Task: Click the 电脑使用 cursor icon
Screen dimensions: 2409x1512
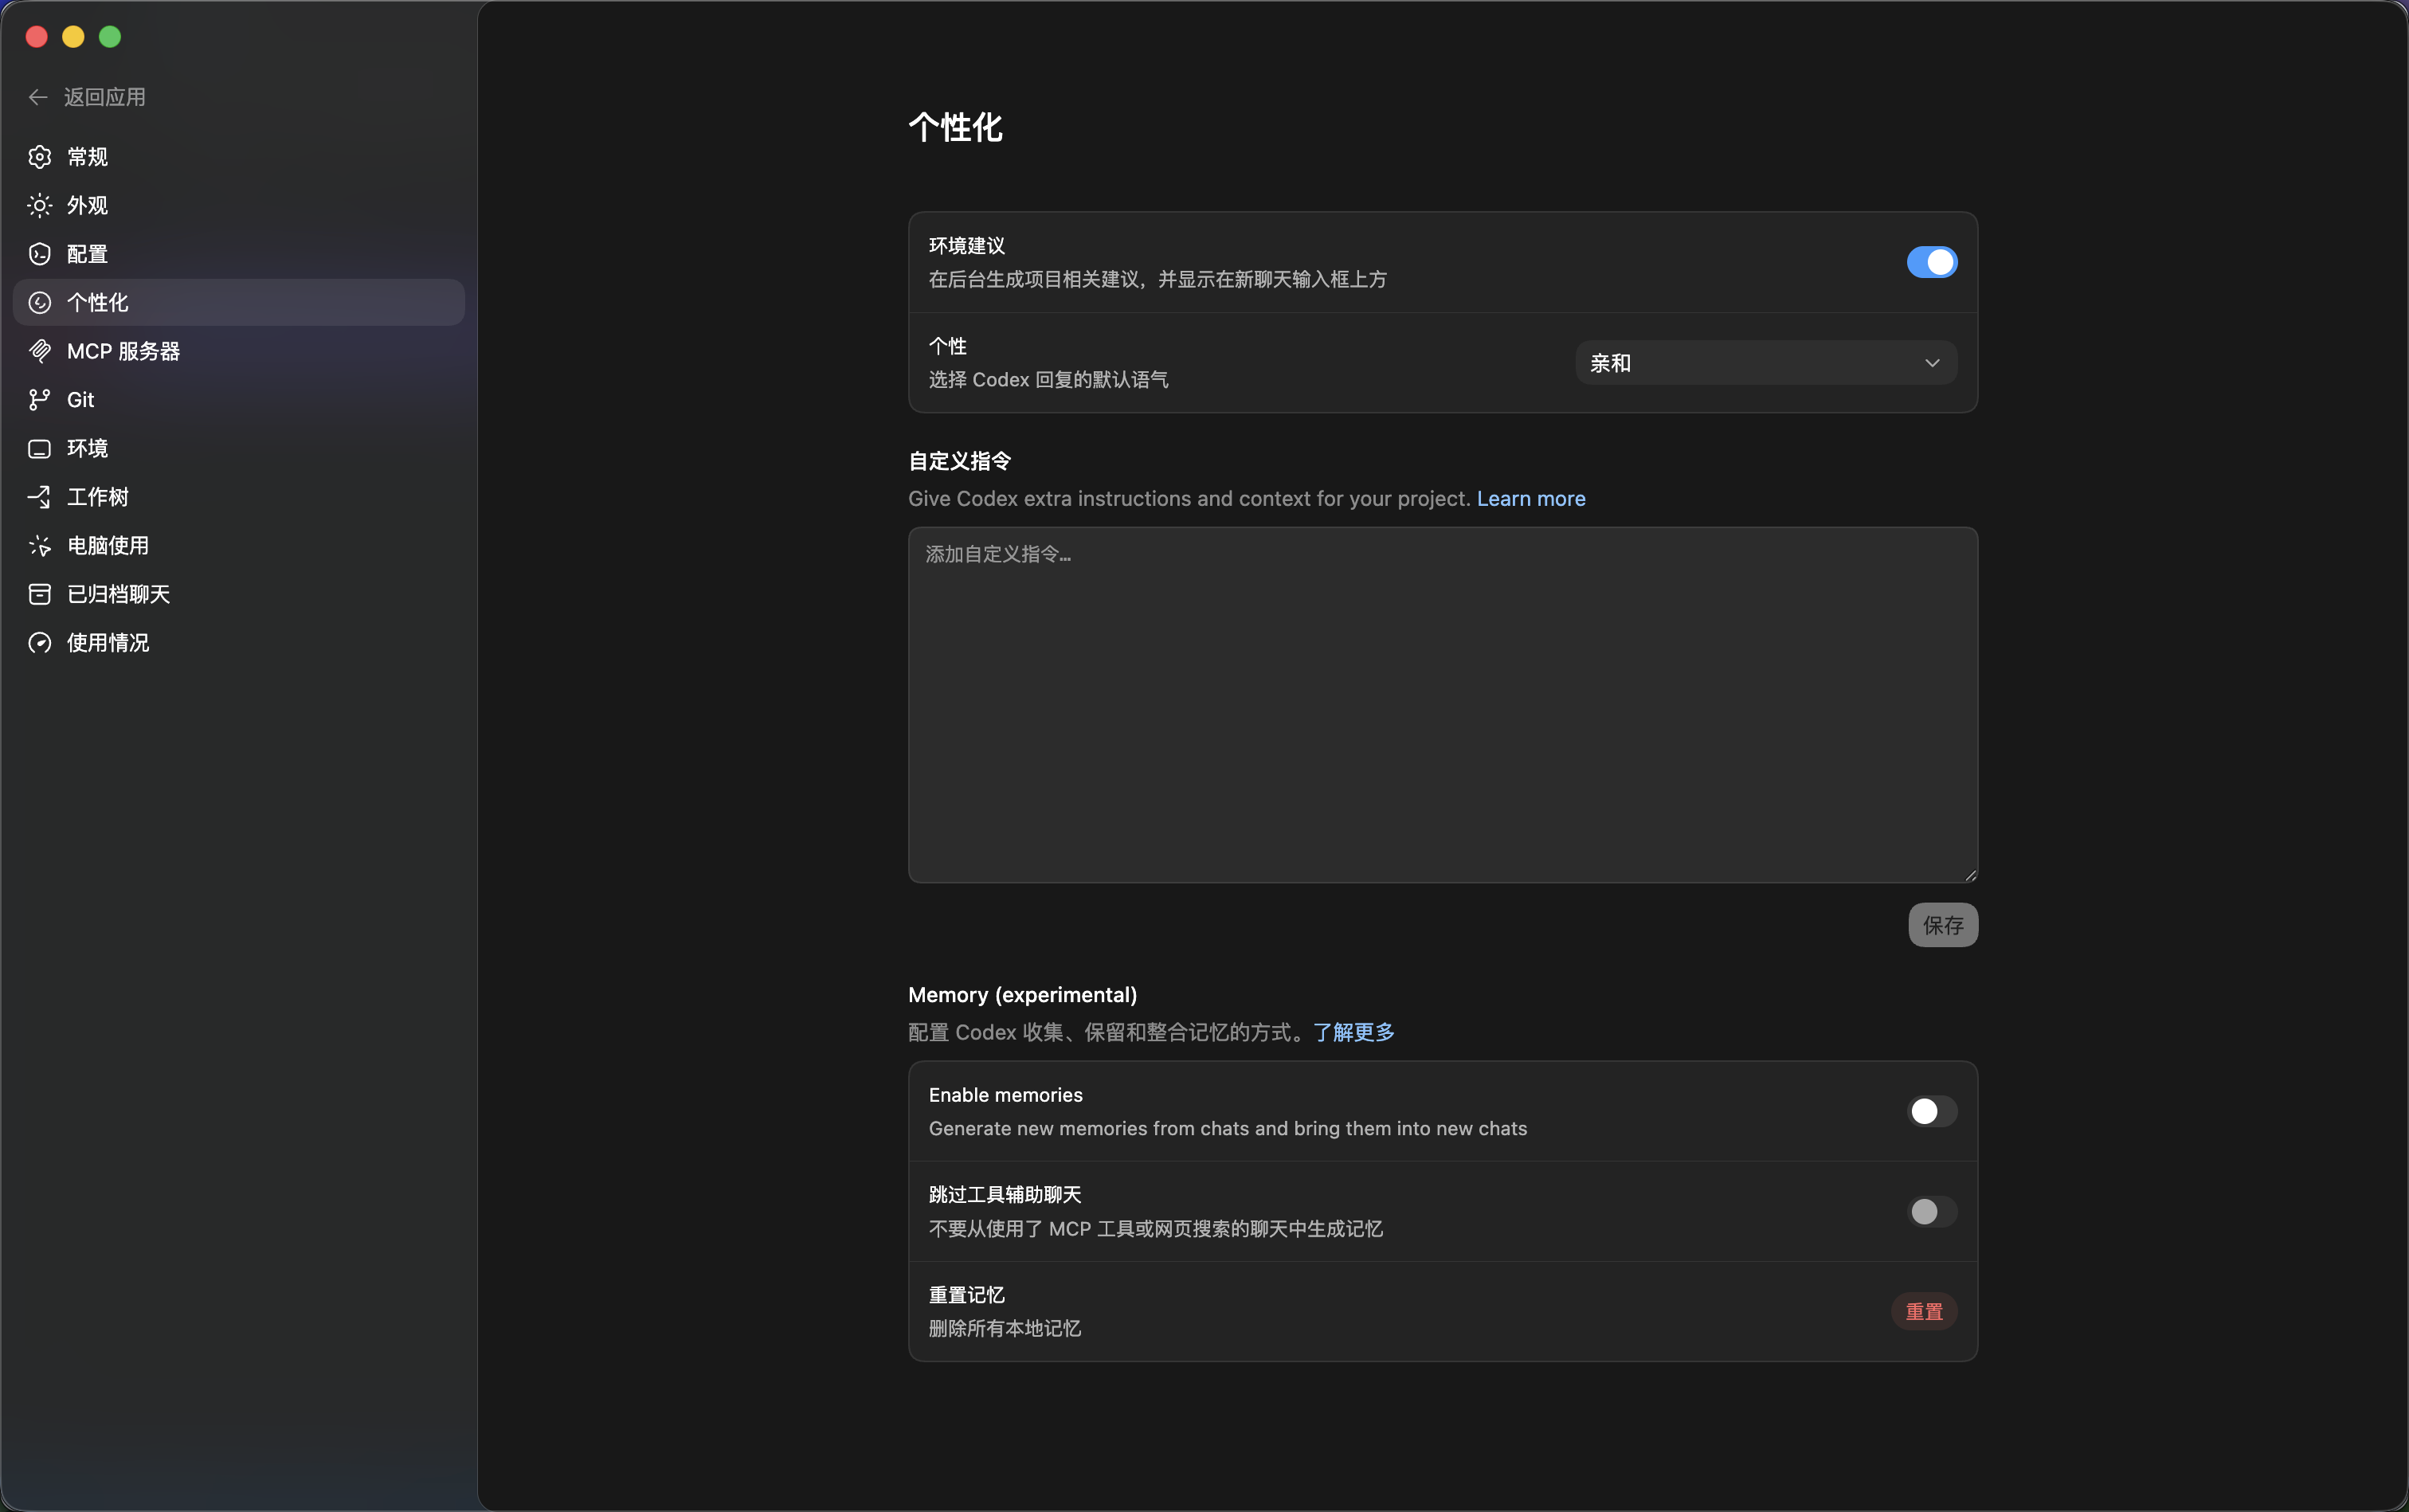Action: tap(39, 546)
